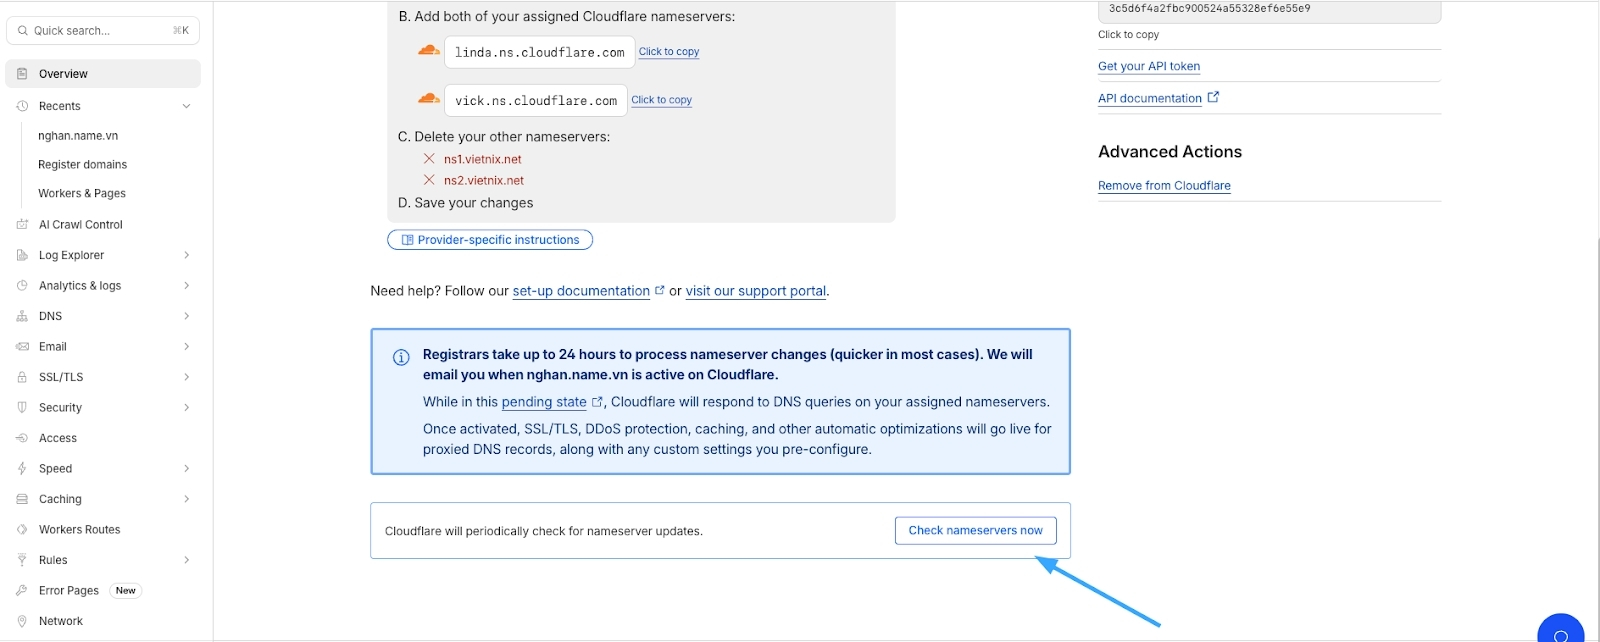Open the Overview page in sidebar

(x=103, y=74)
